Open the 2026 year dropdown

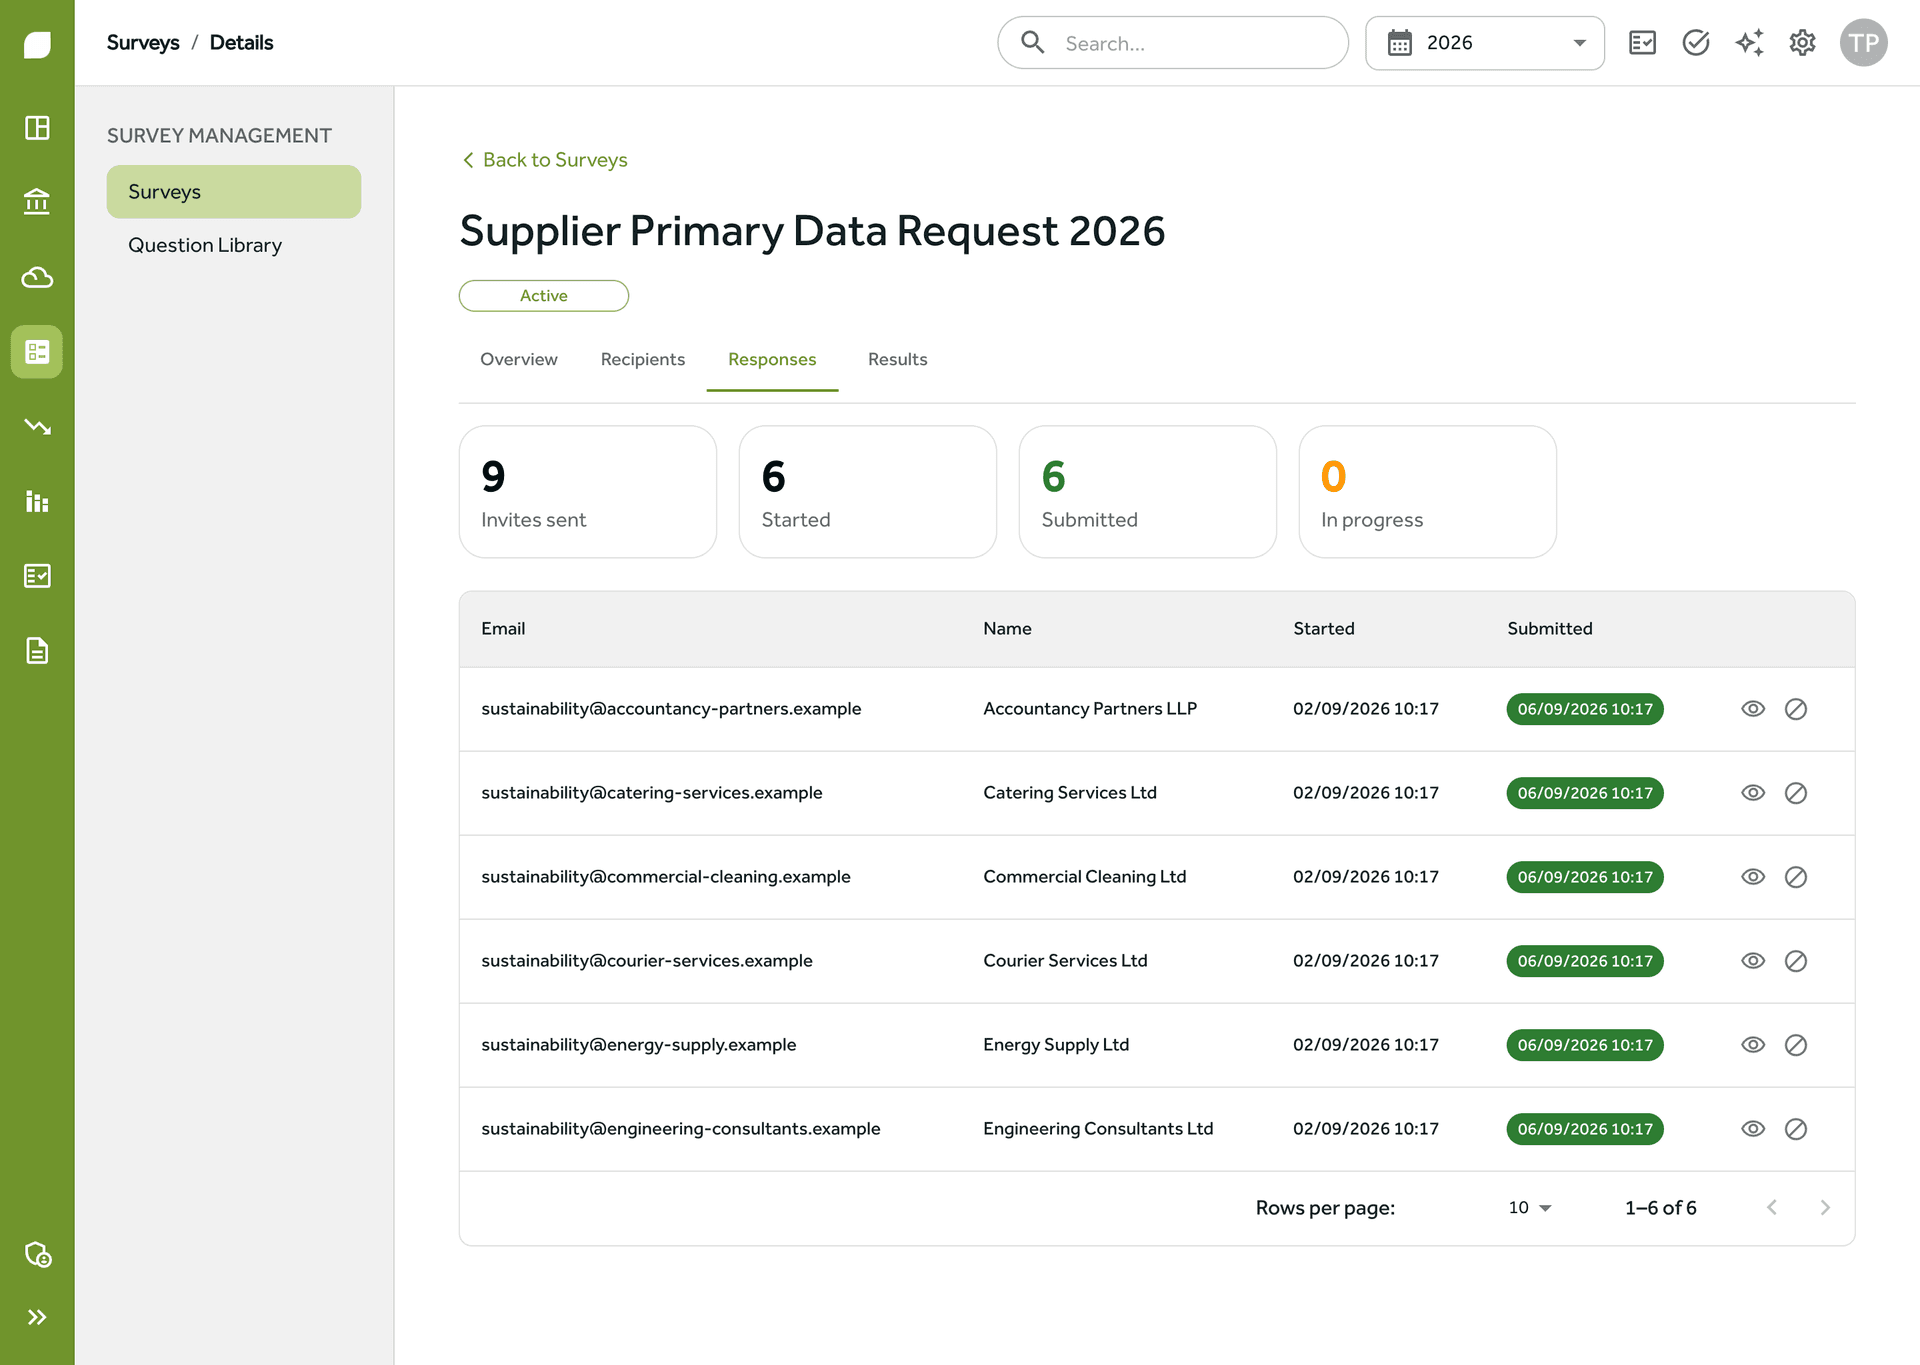click(1485, 43)
